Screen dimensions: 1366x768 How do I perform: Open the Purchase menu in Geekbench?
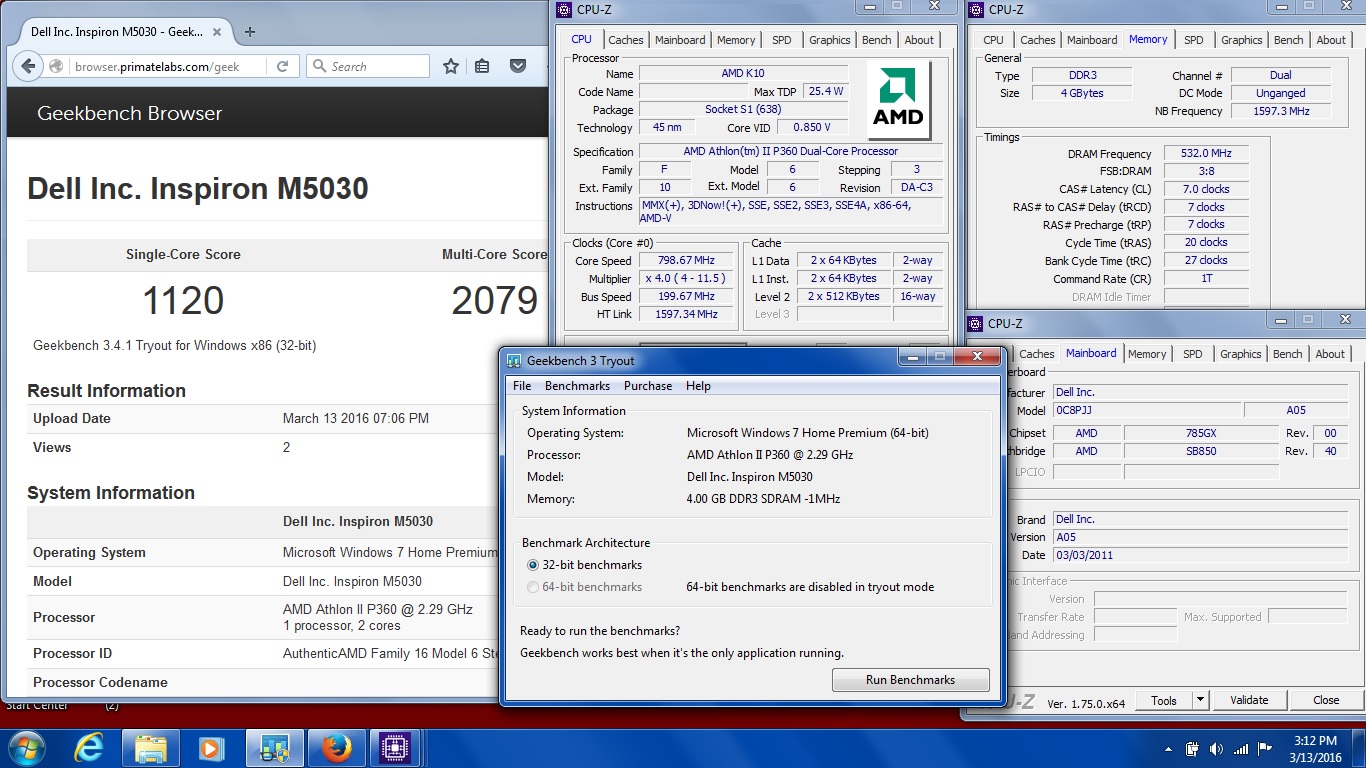tap(648, 386)
